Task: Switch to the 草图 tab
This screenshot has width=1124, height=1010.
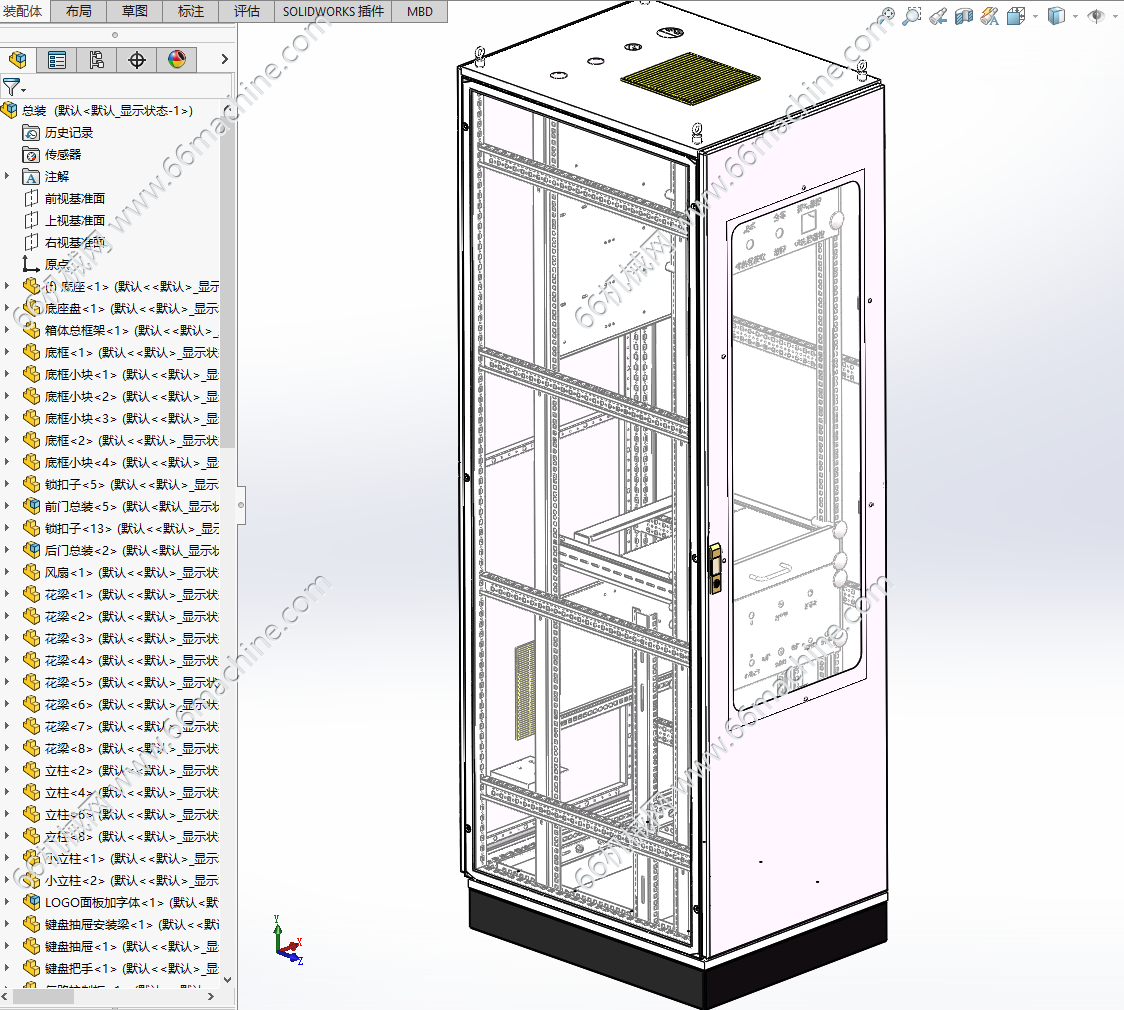Action: [x=135, y=11]
